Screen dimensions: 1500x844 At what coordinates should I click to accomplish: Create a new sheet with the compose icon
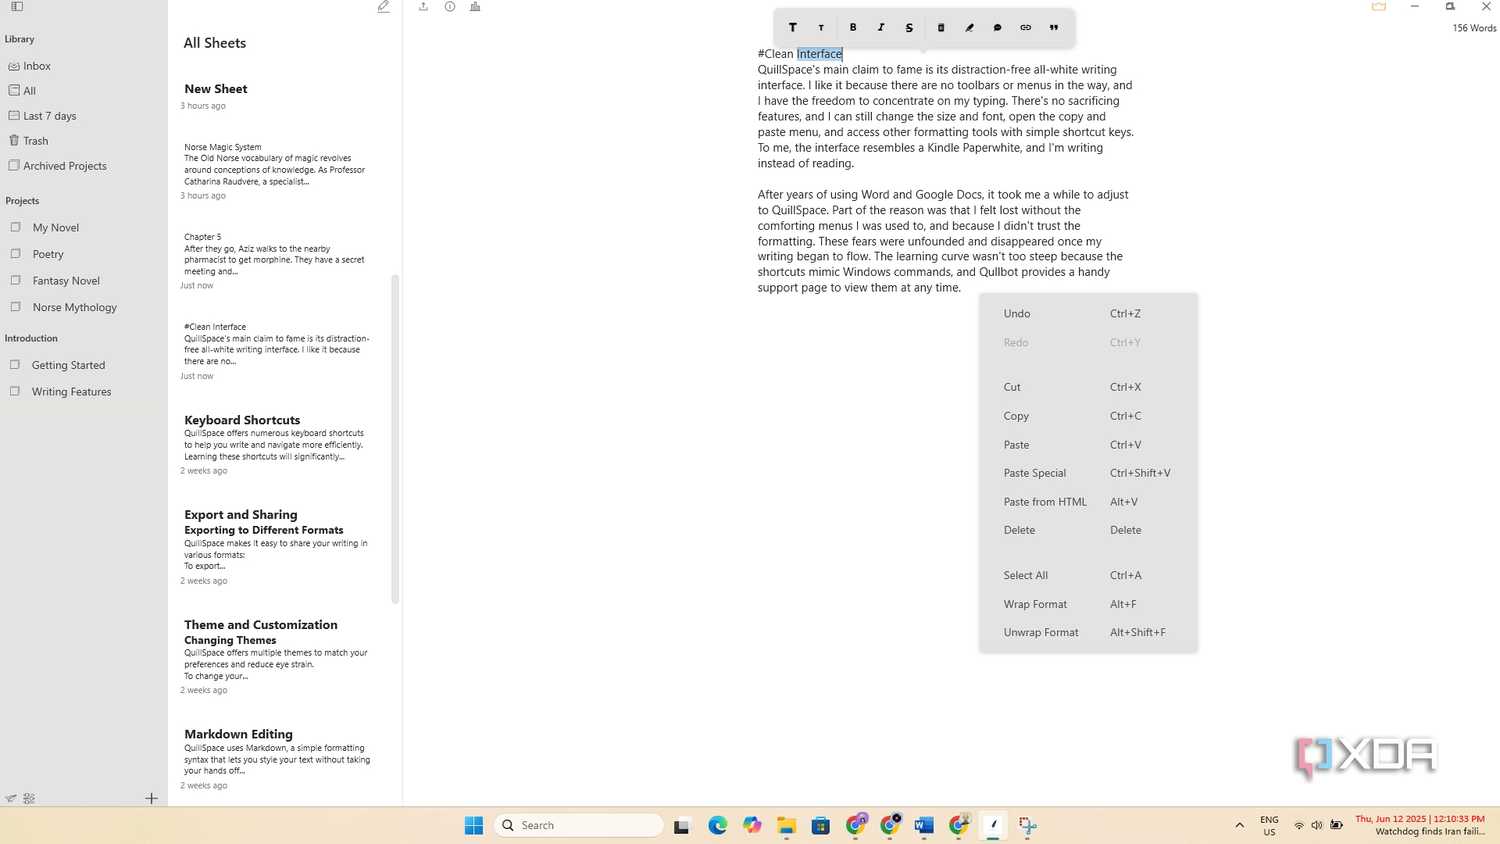(x=383, y=7)
